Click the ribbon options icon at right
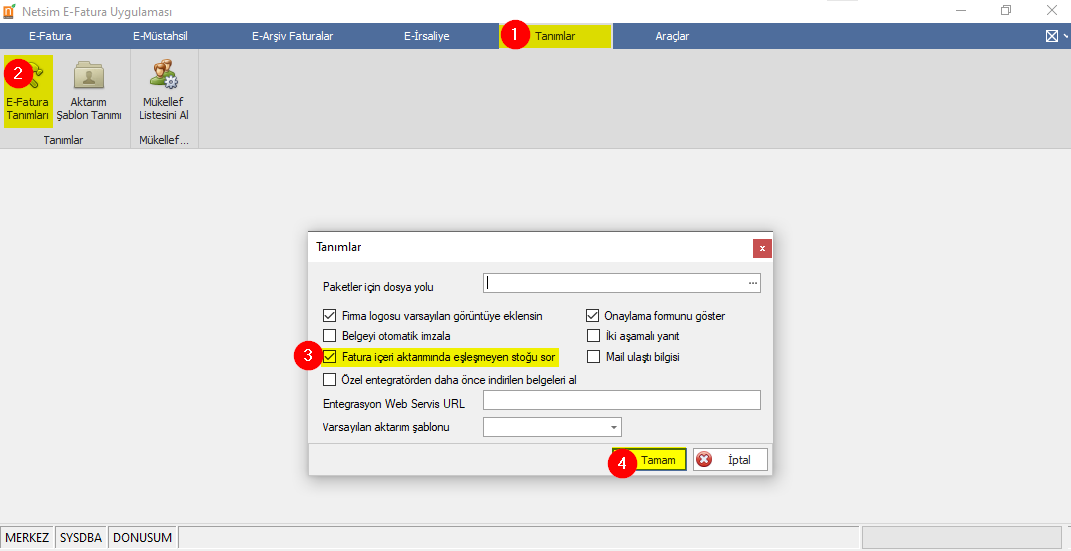Screen dimensions: 1071x551 (1053, 36)
